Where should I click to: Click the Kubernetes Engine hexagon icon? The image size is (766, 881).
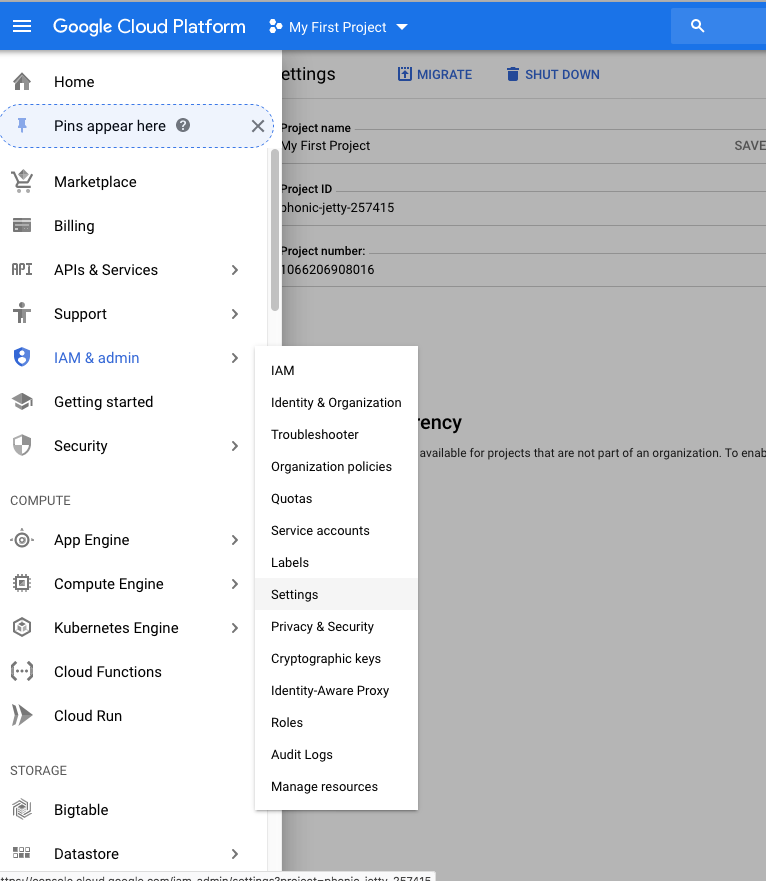pos(22,627)
